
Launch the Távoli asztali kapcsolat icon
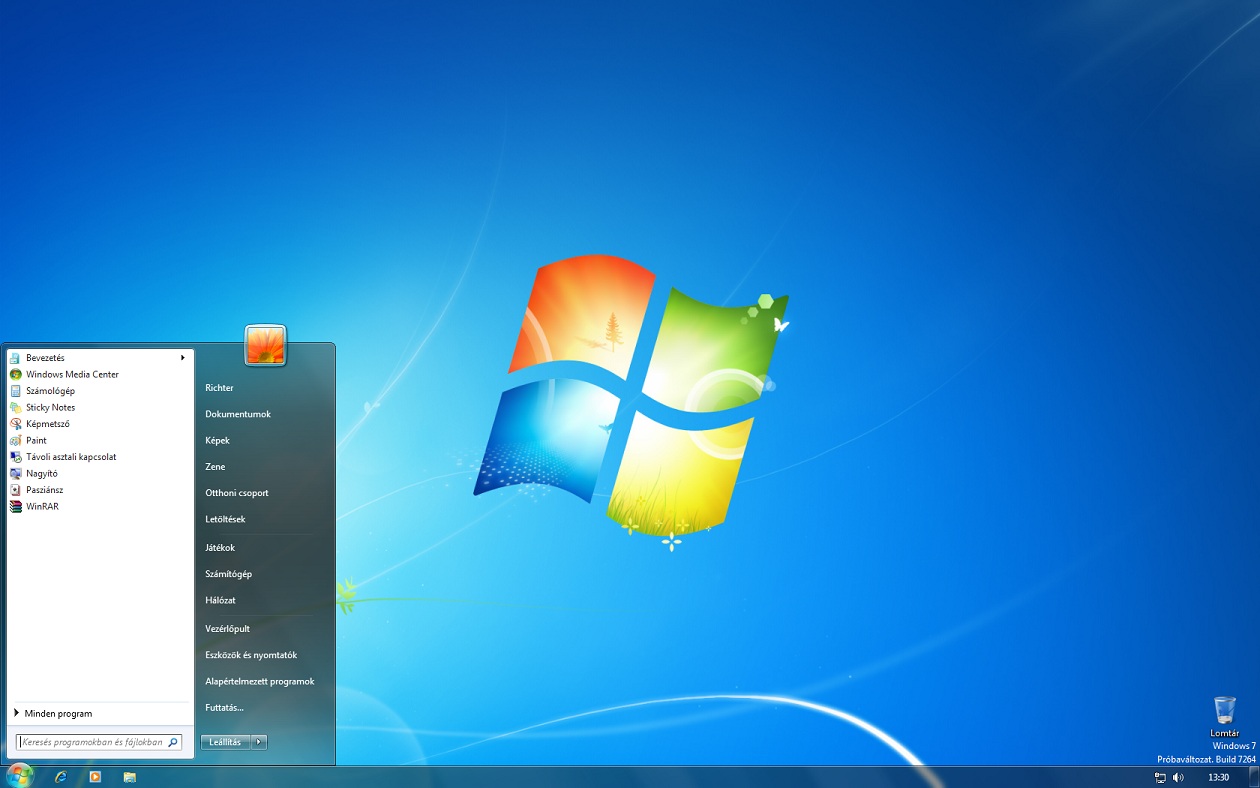click(x=16, y=457)
